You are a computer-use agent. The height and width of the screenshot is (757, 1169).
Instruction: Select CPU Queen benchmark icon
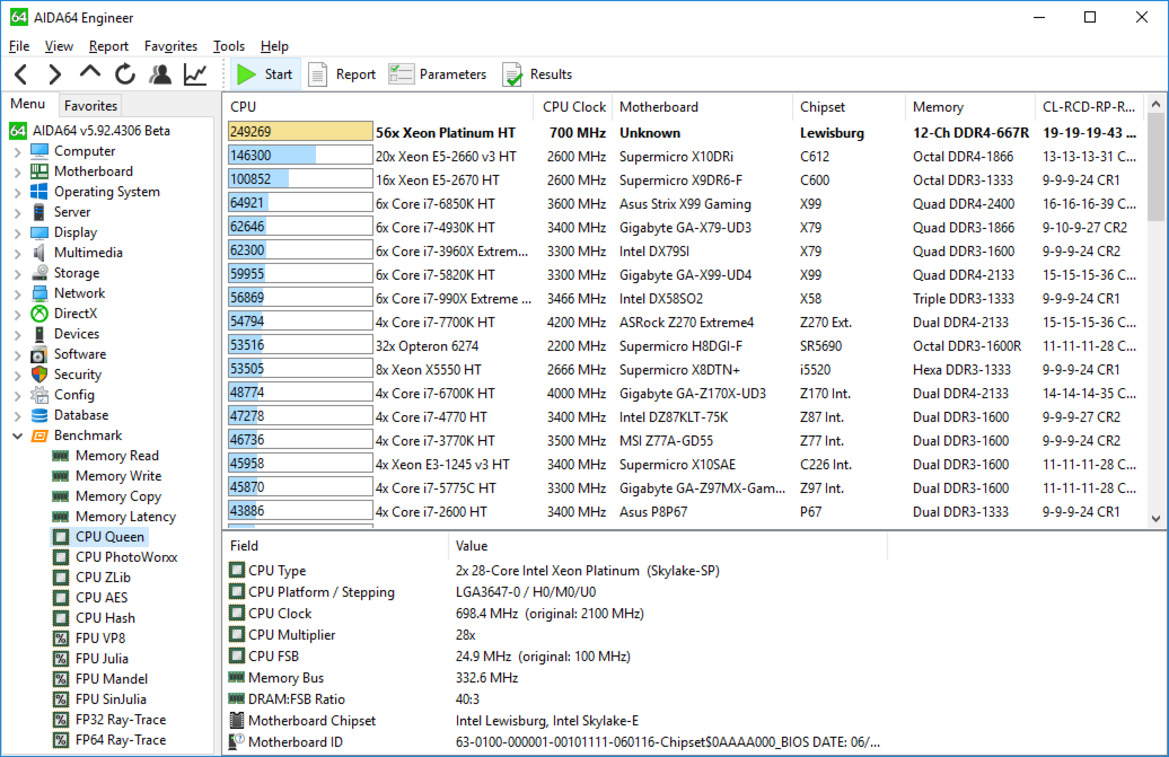click(61, 537)
